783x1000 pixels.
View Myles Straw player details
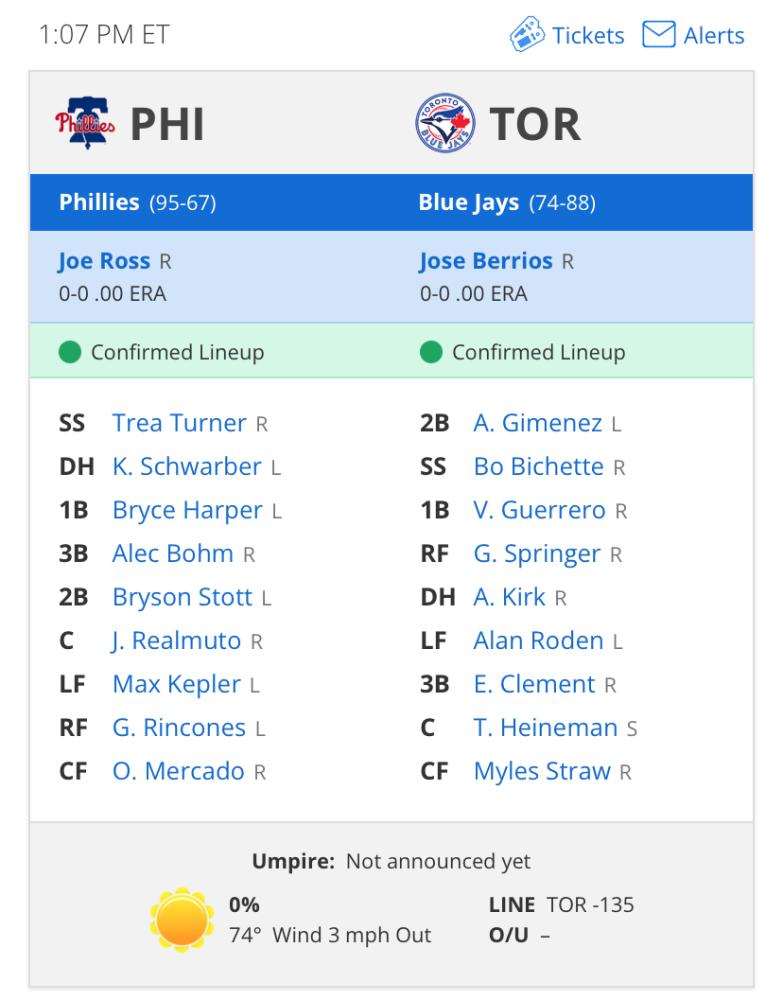tap(542, 771)
